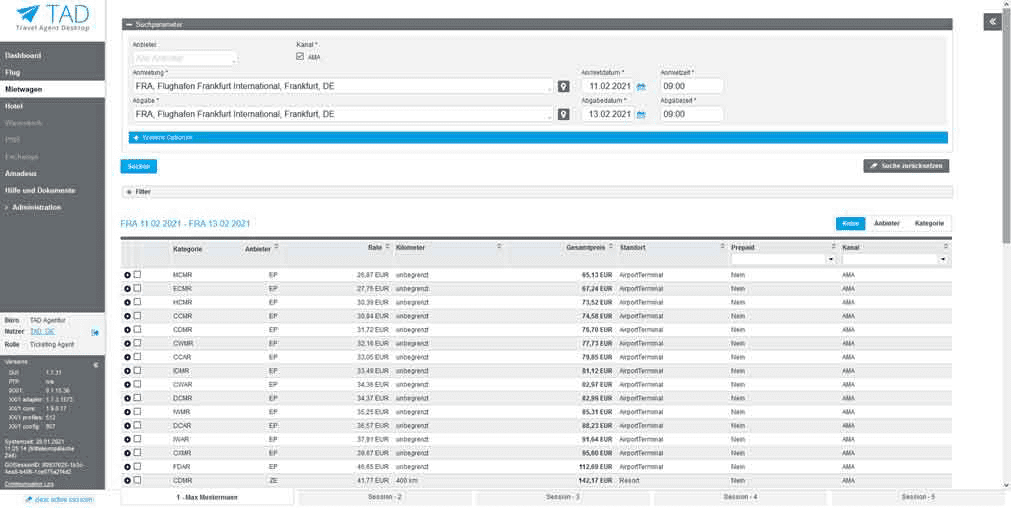
Task: Open the Anmietdatum calendar picker icon
Action: pyautogui.click(x=641, y=87)
